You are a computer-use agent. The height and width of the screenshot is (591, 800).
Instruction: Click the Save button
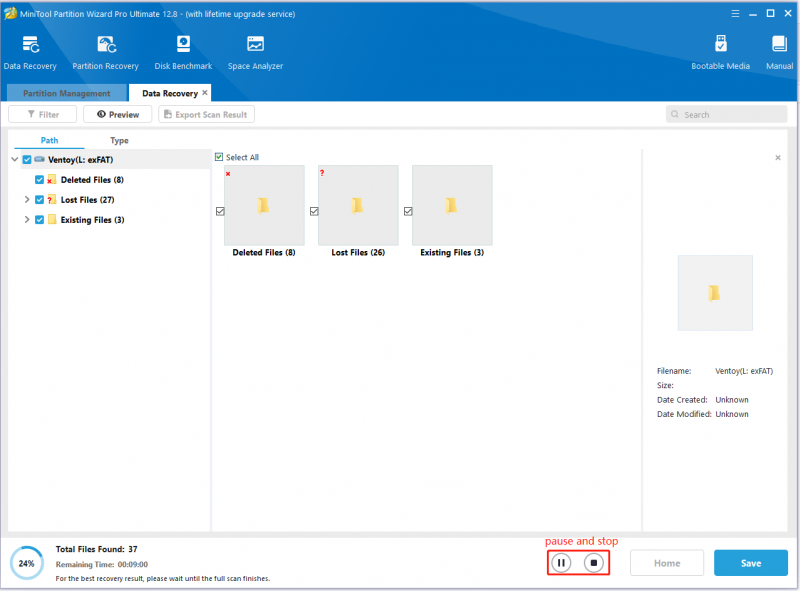coord(751,563)
